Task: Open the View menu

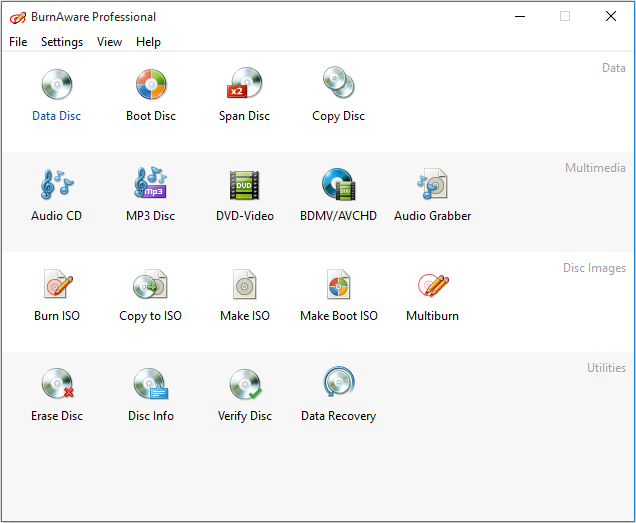Action: pos(110,42)
